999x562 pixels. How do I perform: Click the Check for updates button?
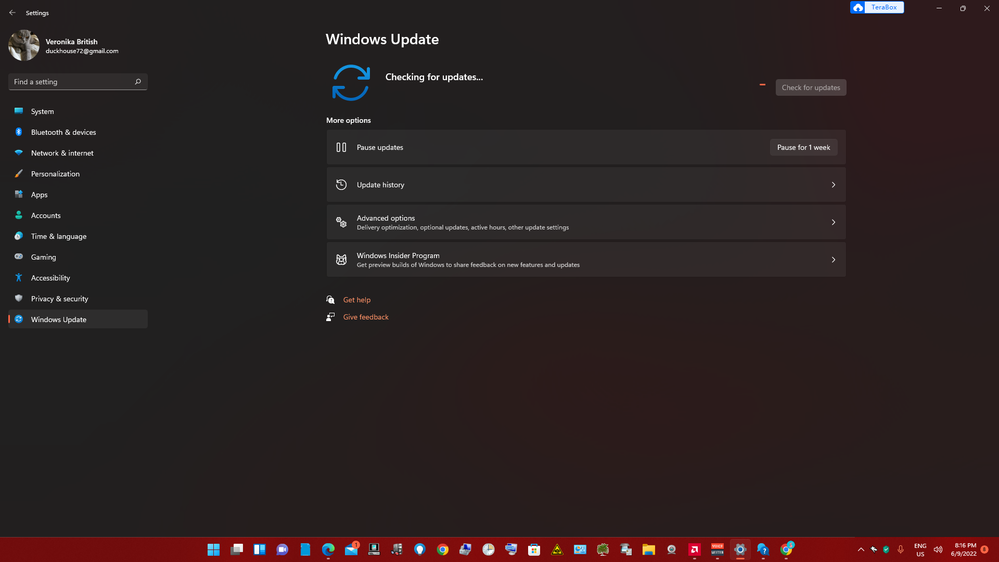[810, 87]
